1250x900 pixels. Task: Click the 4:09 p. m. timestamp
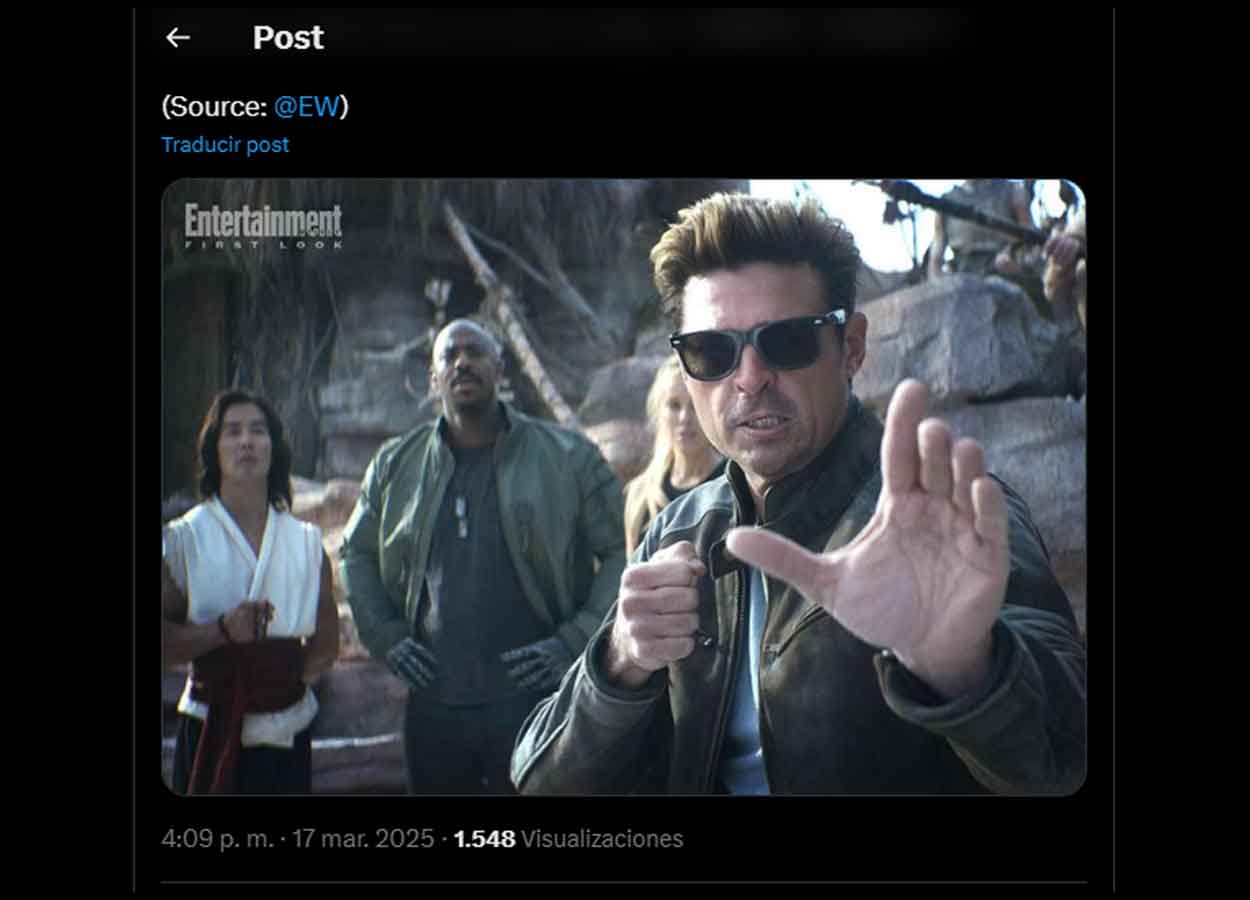point(216,838)
